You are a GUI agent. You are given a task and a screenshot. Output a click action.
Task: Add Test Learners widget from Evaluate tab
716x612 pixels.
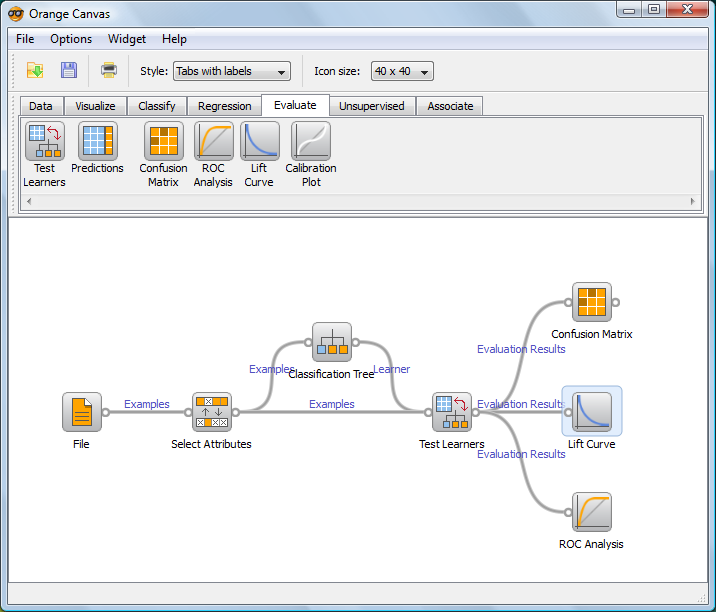[x=45, y=141]
